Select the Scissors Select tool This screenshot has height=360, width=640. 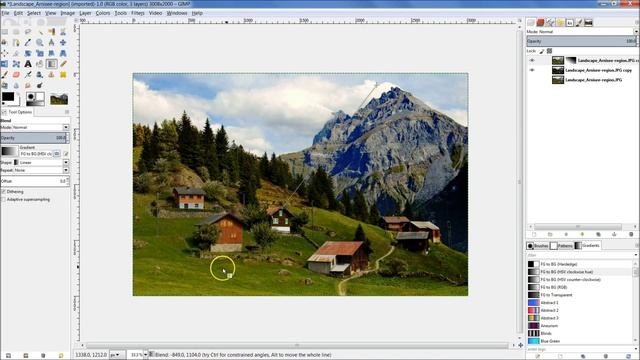[x=63, y=32]
